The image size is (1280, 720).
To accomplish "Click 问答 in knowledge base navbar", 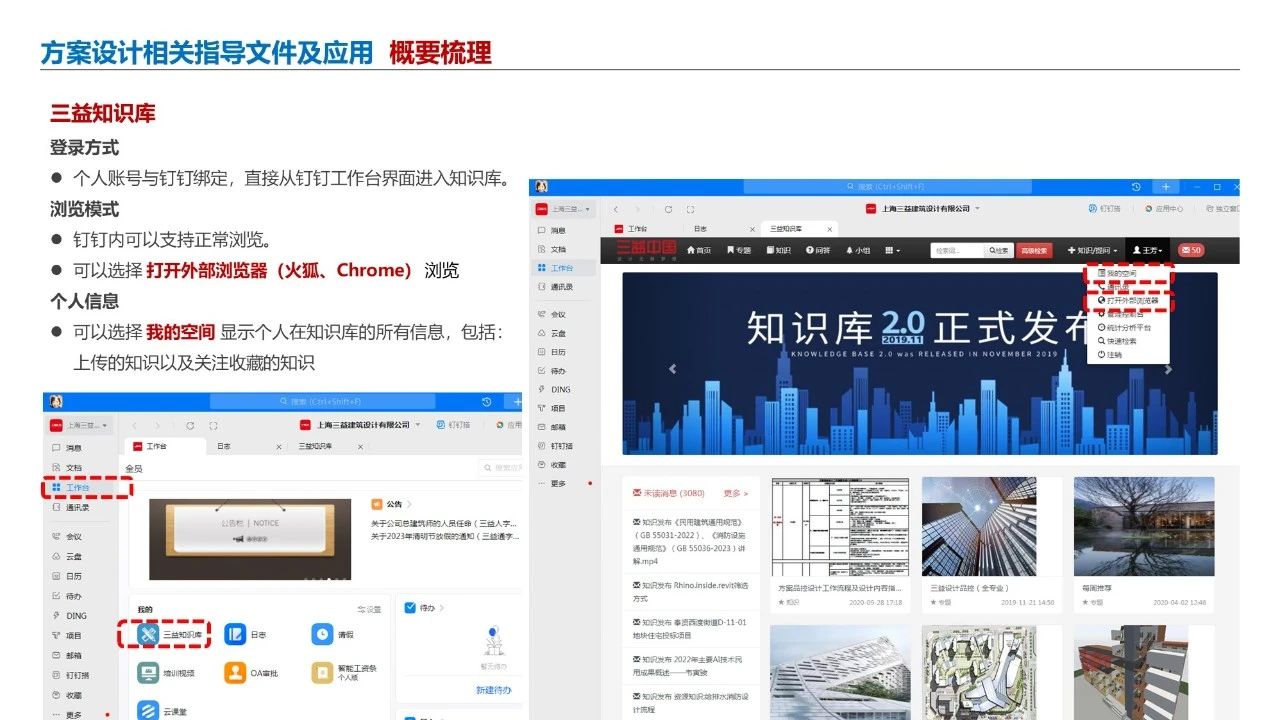I will (817, 250).
